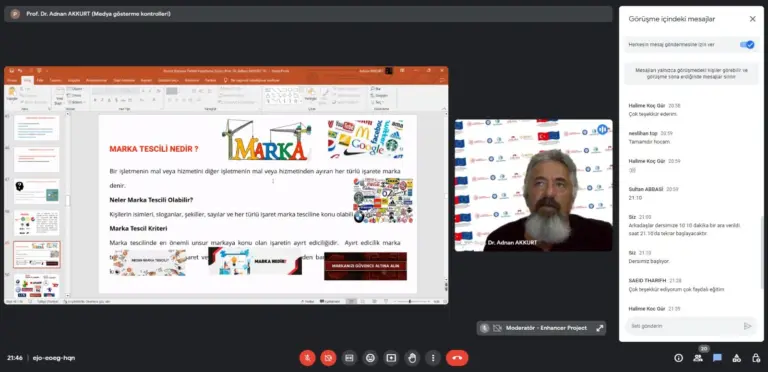
Task: Click the Save icon in PowerPoint title bar
Action: [12, 70]
